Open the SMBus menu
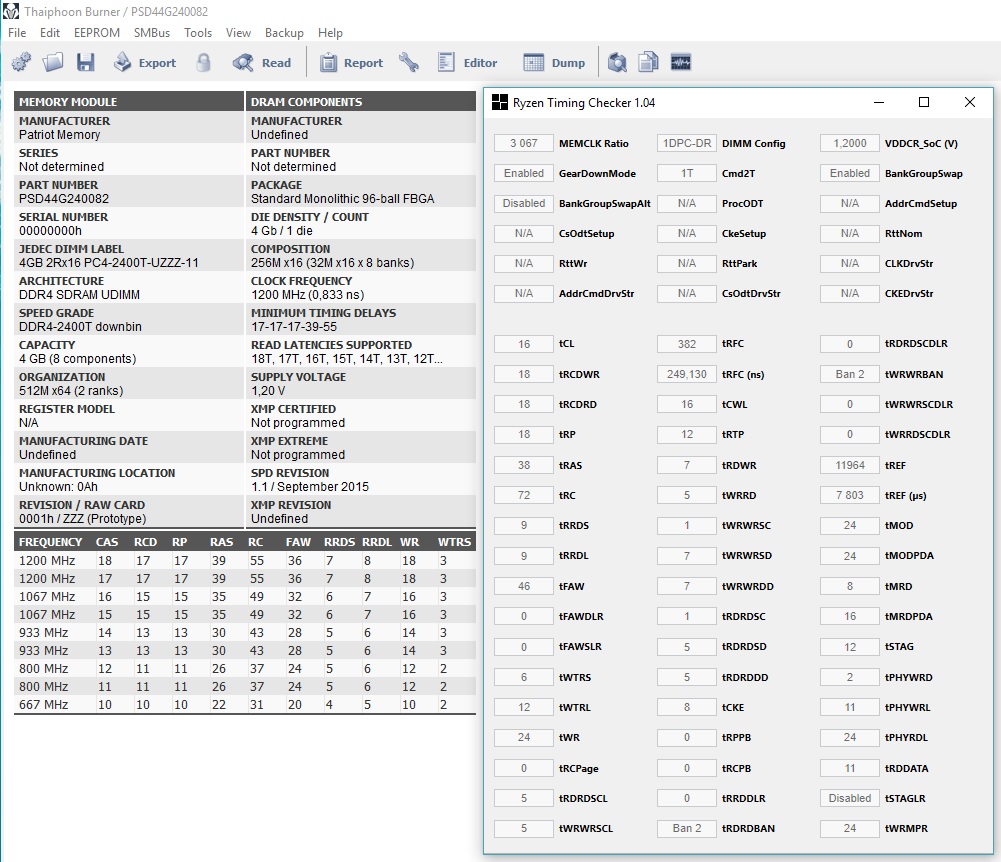Screen dimensions: 1001x862 [152, 33]
